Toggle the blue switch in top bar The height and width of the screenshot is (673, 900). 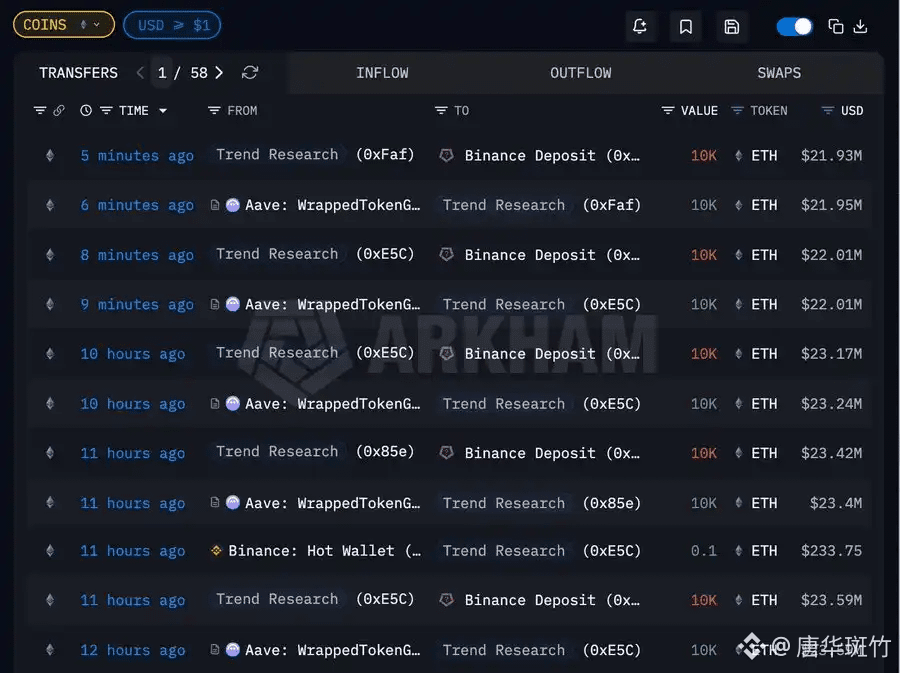click(795, 27)
